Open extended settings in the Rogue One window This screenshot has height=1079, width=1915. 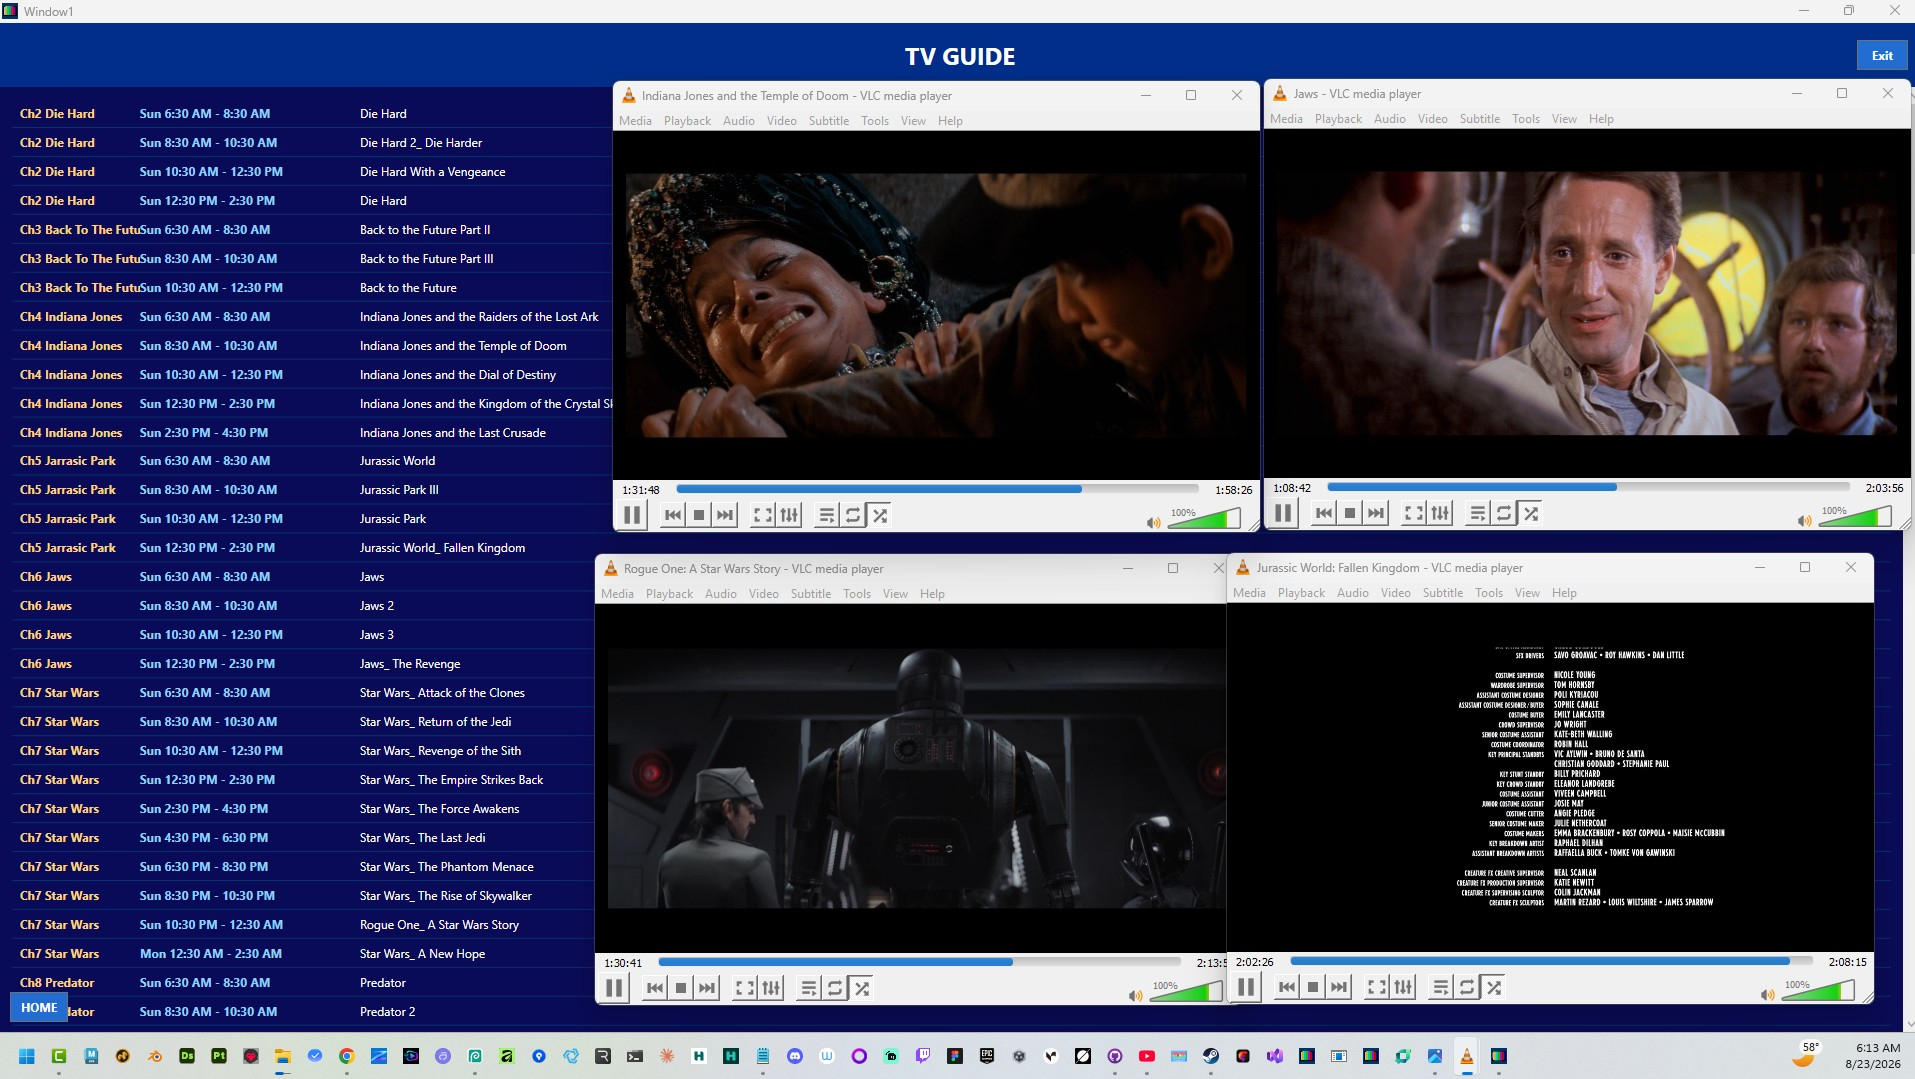(x=772, y=988)
